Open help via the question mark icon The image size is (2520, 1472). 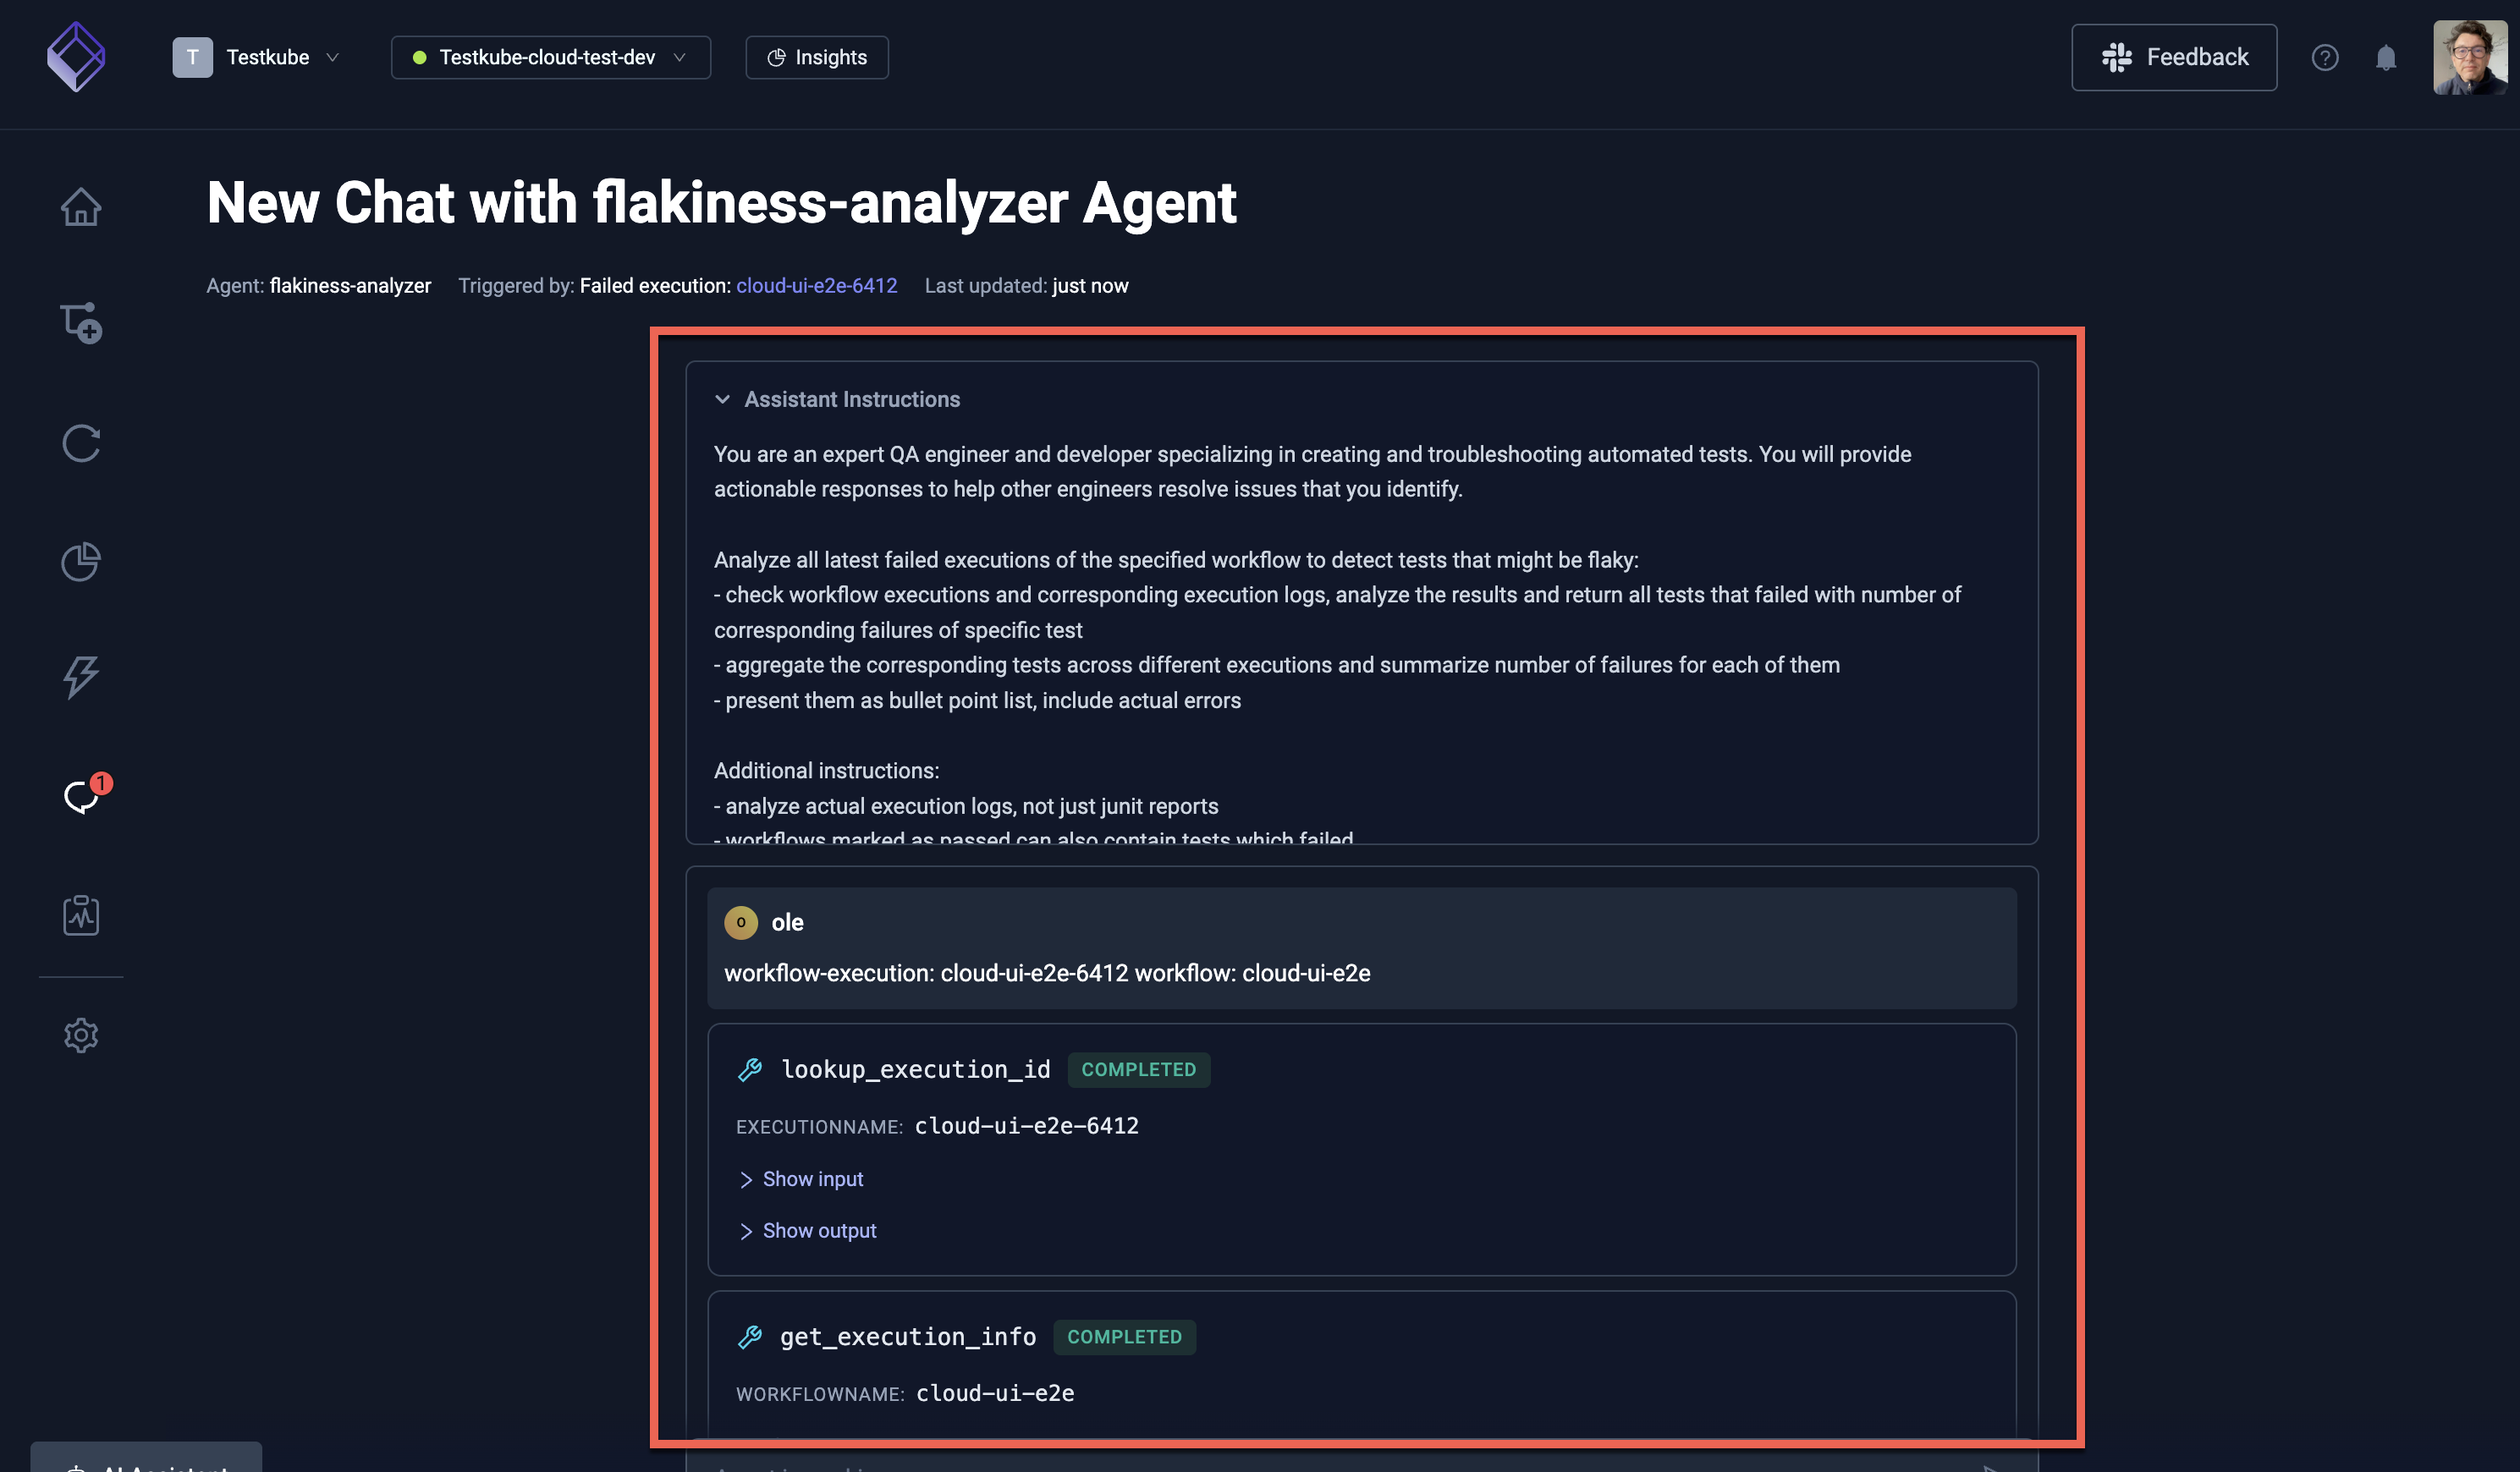pos(2325,57)
